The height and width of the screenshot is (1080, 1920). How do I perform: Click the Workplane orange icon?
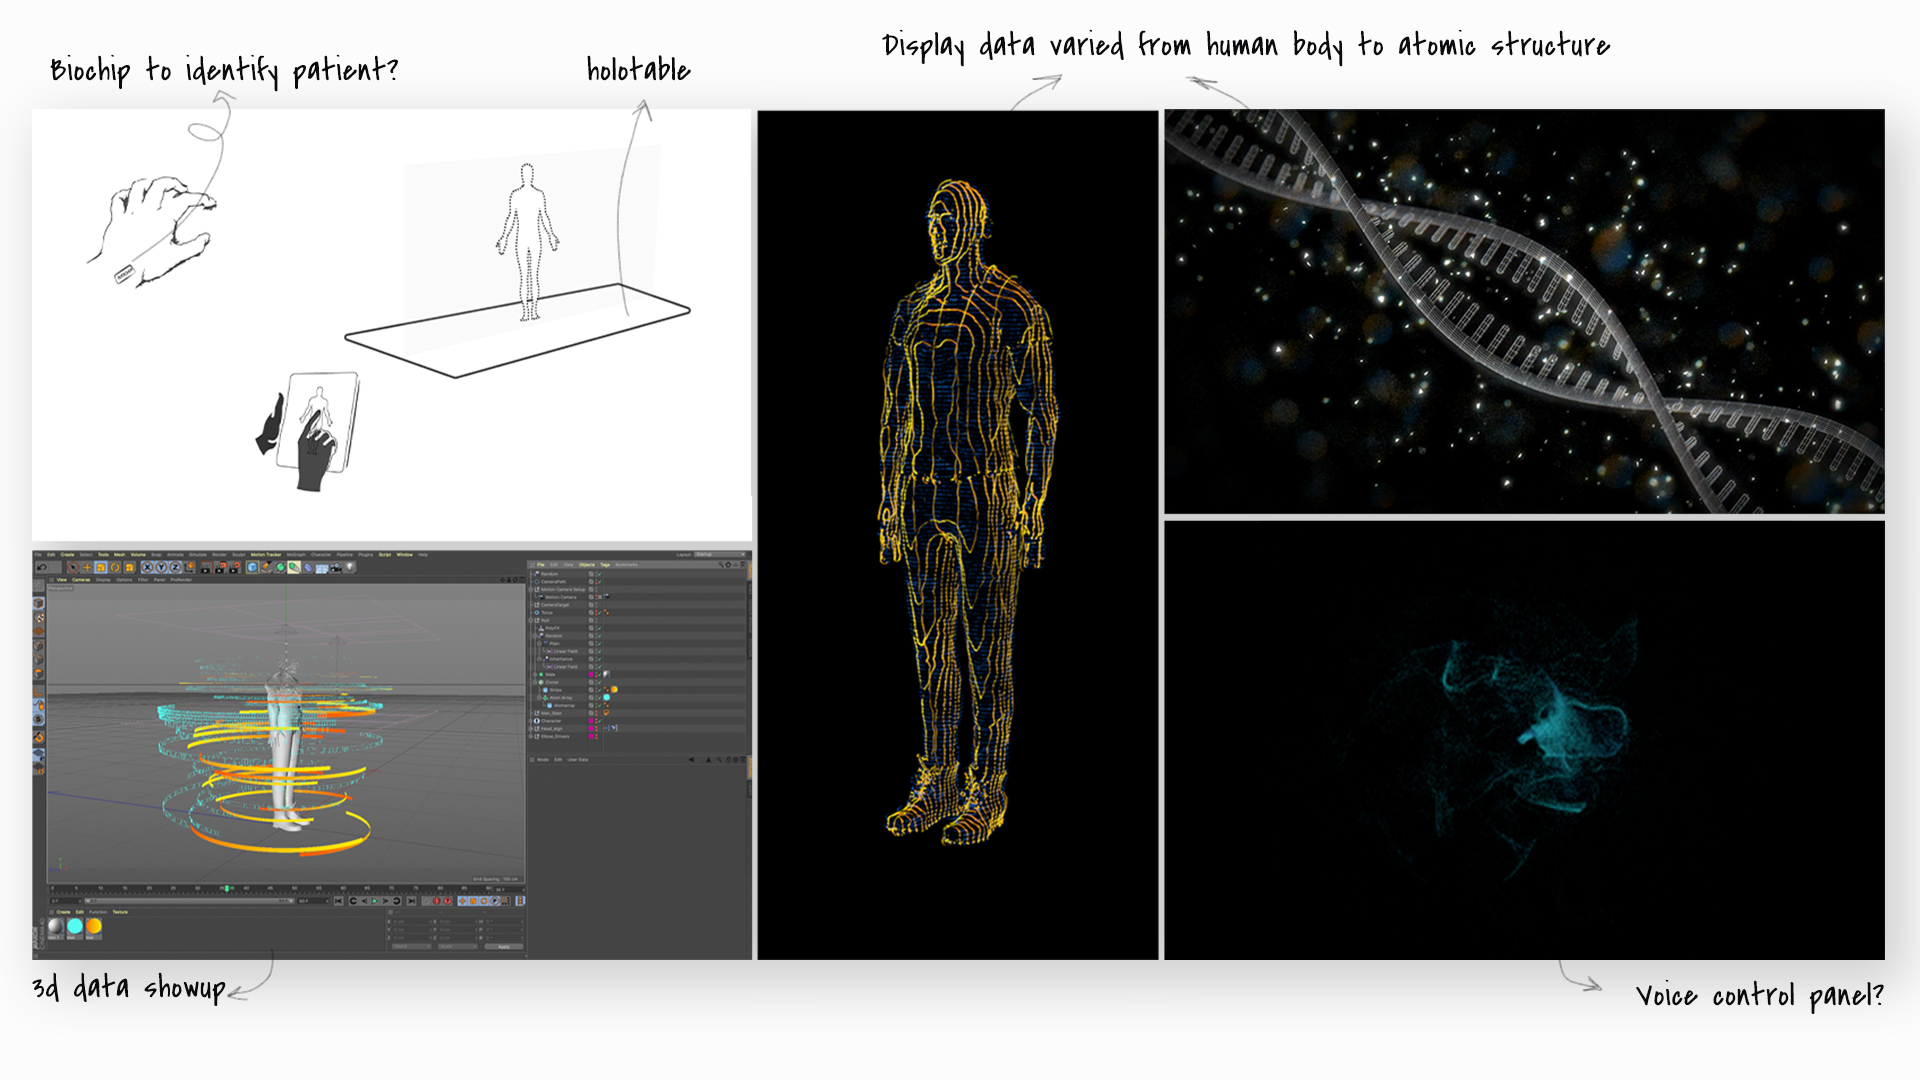39,631
